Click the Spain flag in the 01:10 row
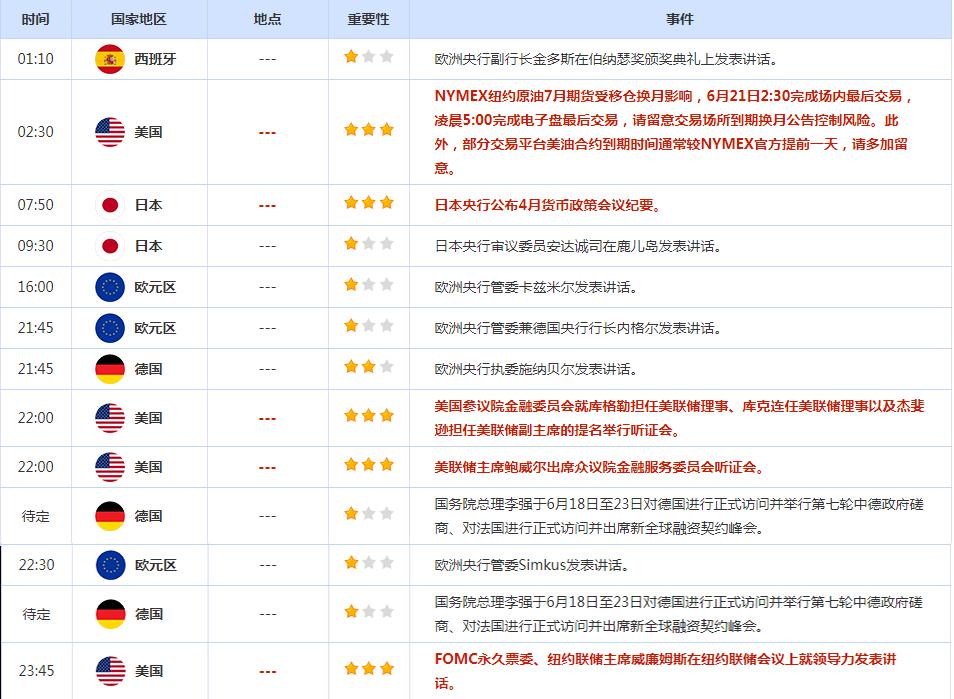The image size is (954, 699). coord(110,59)
